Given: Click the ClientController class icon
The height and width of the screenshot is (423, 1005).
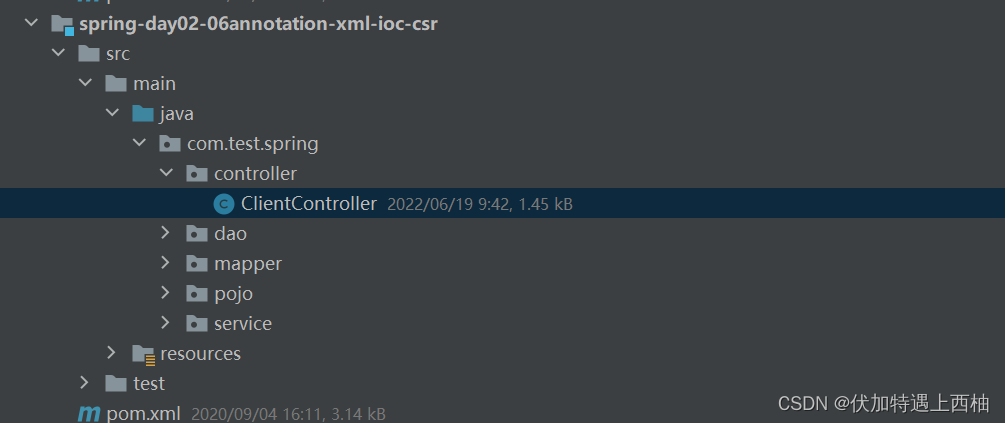Looking at the screenshot, I should pos(224,204).
